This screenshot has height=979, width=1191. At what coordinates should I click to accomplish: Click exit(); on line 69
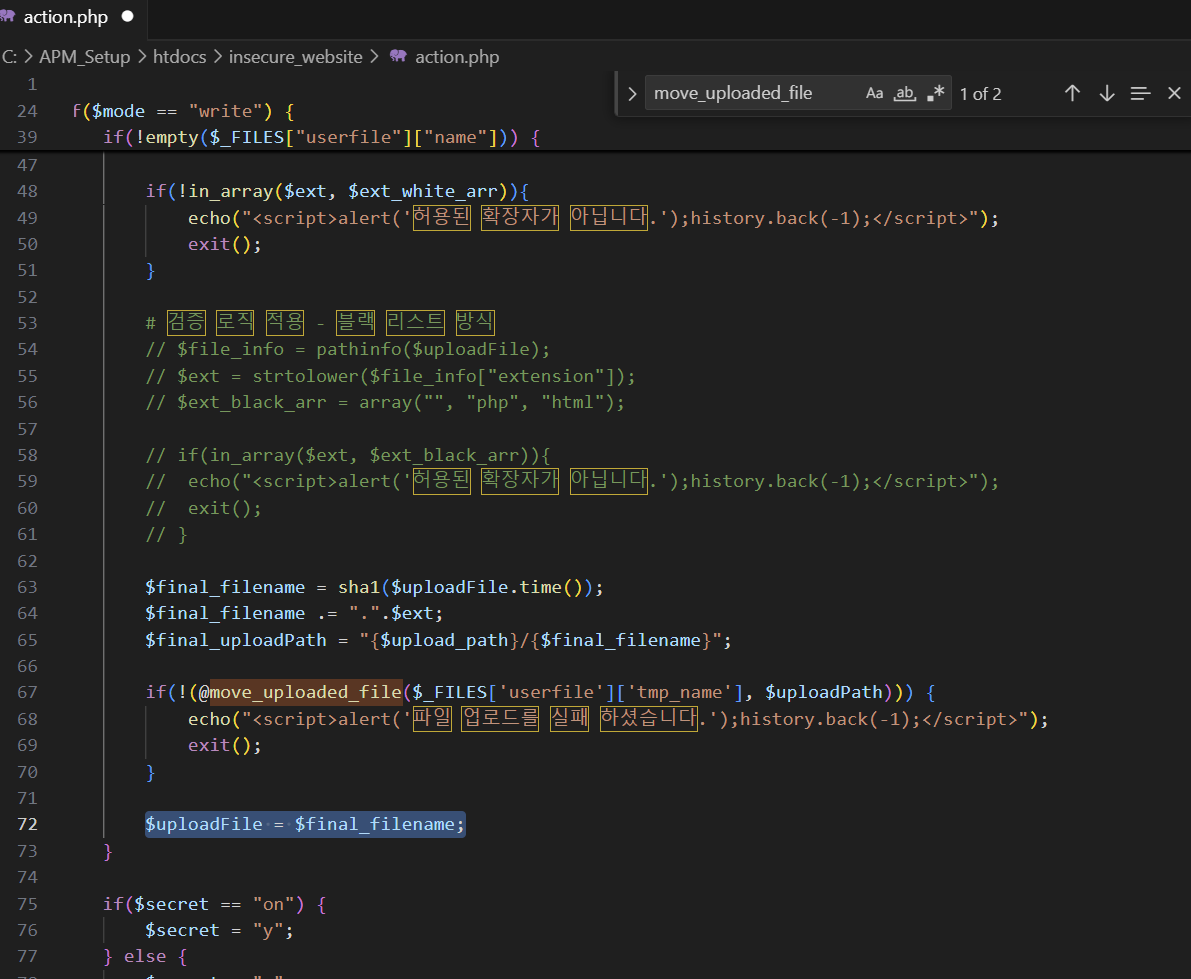[x=225, y=745]
